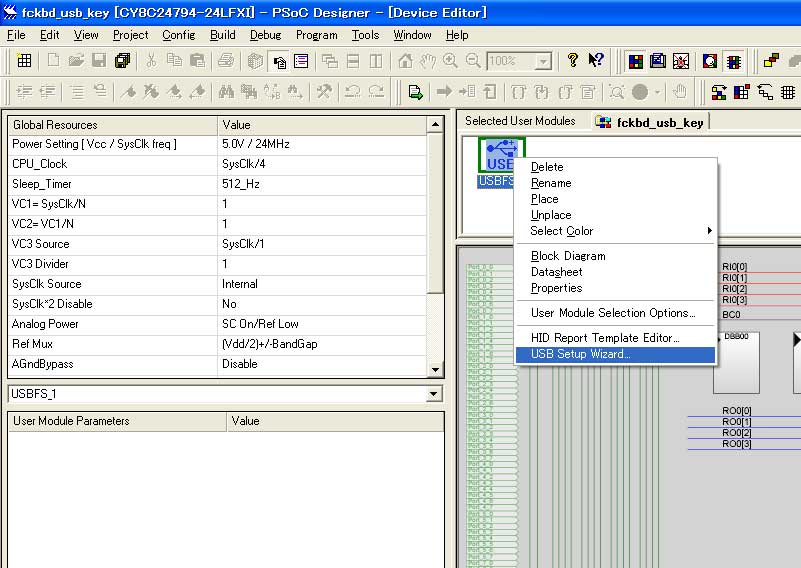Screen dimensions: 801x568
Task: Open the USBFS_1 module selector dropdown
Action: (434, 394)
